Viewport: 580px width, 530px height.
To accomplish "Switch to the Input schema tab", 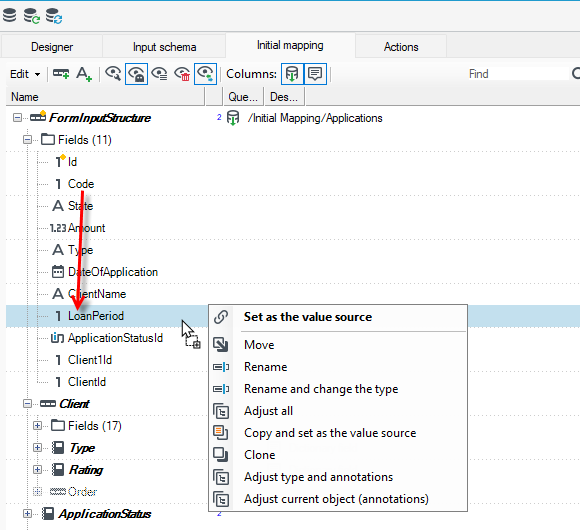I will pyautogui.click(x=164, y=47).
